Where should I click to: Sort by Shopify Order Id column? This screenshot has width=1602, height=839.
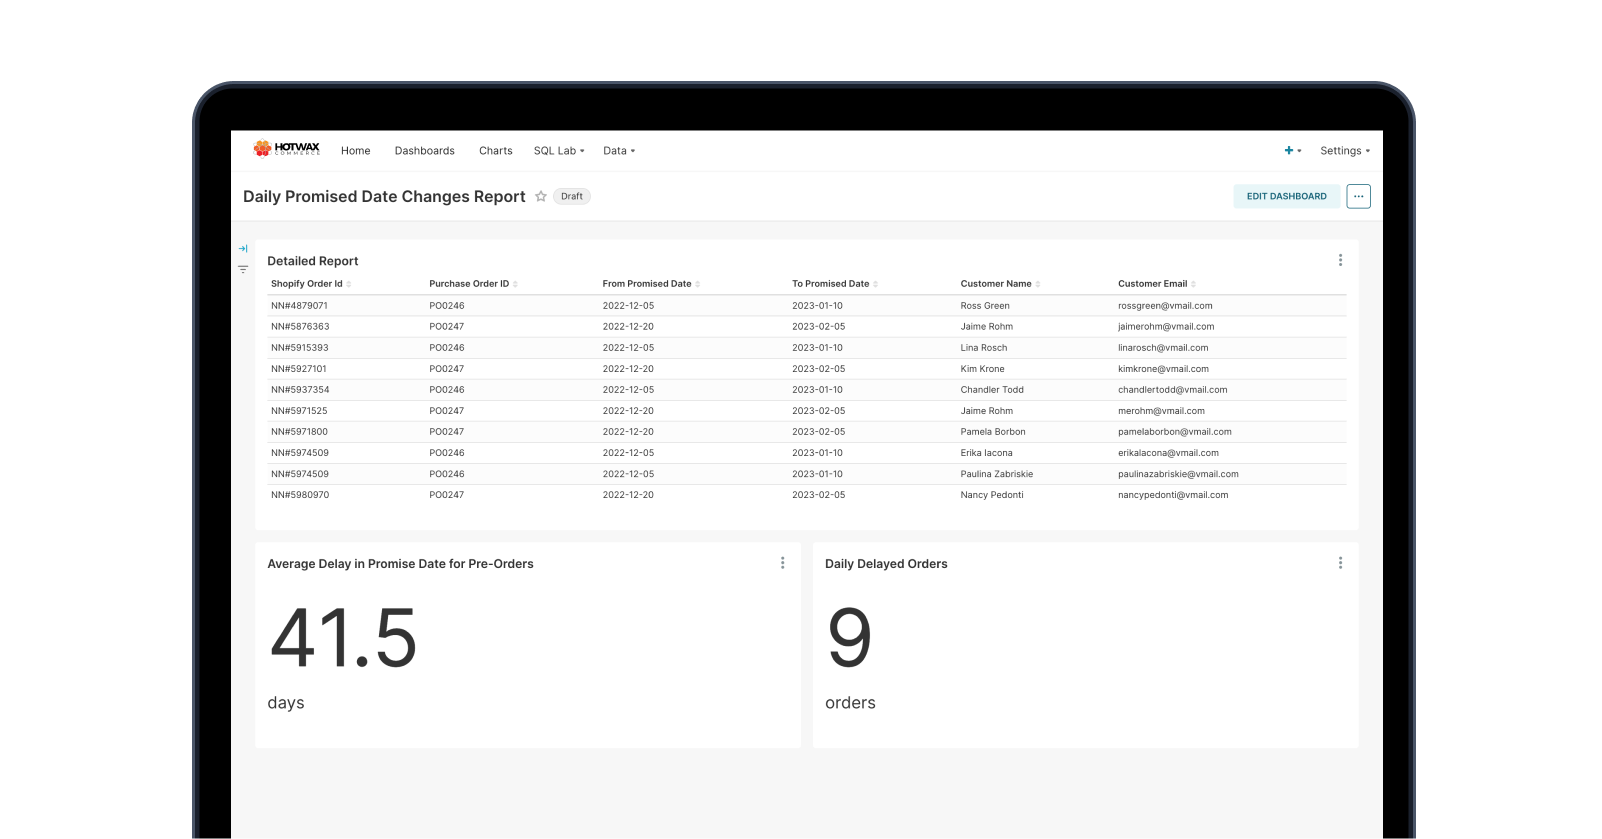[x=311, y=284]
